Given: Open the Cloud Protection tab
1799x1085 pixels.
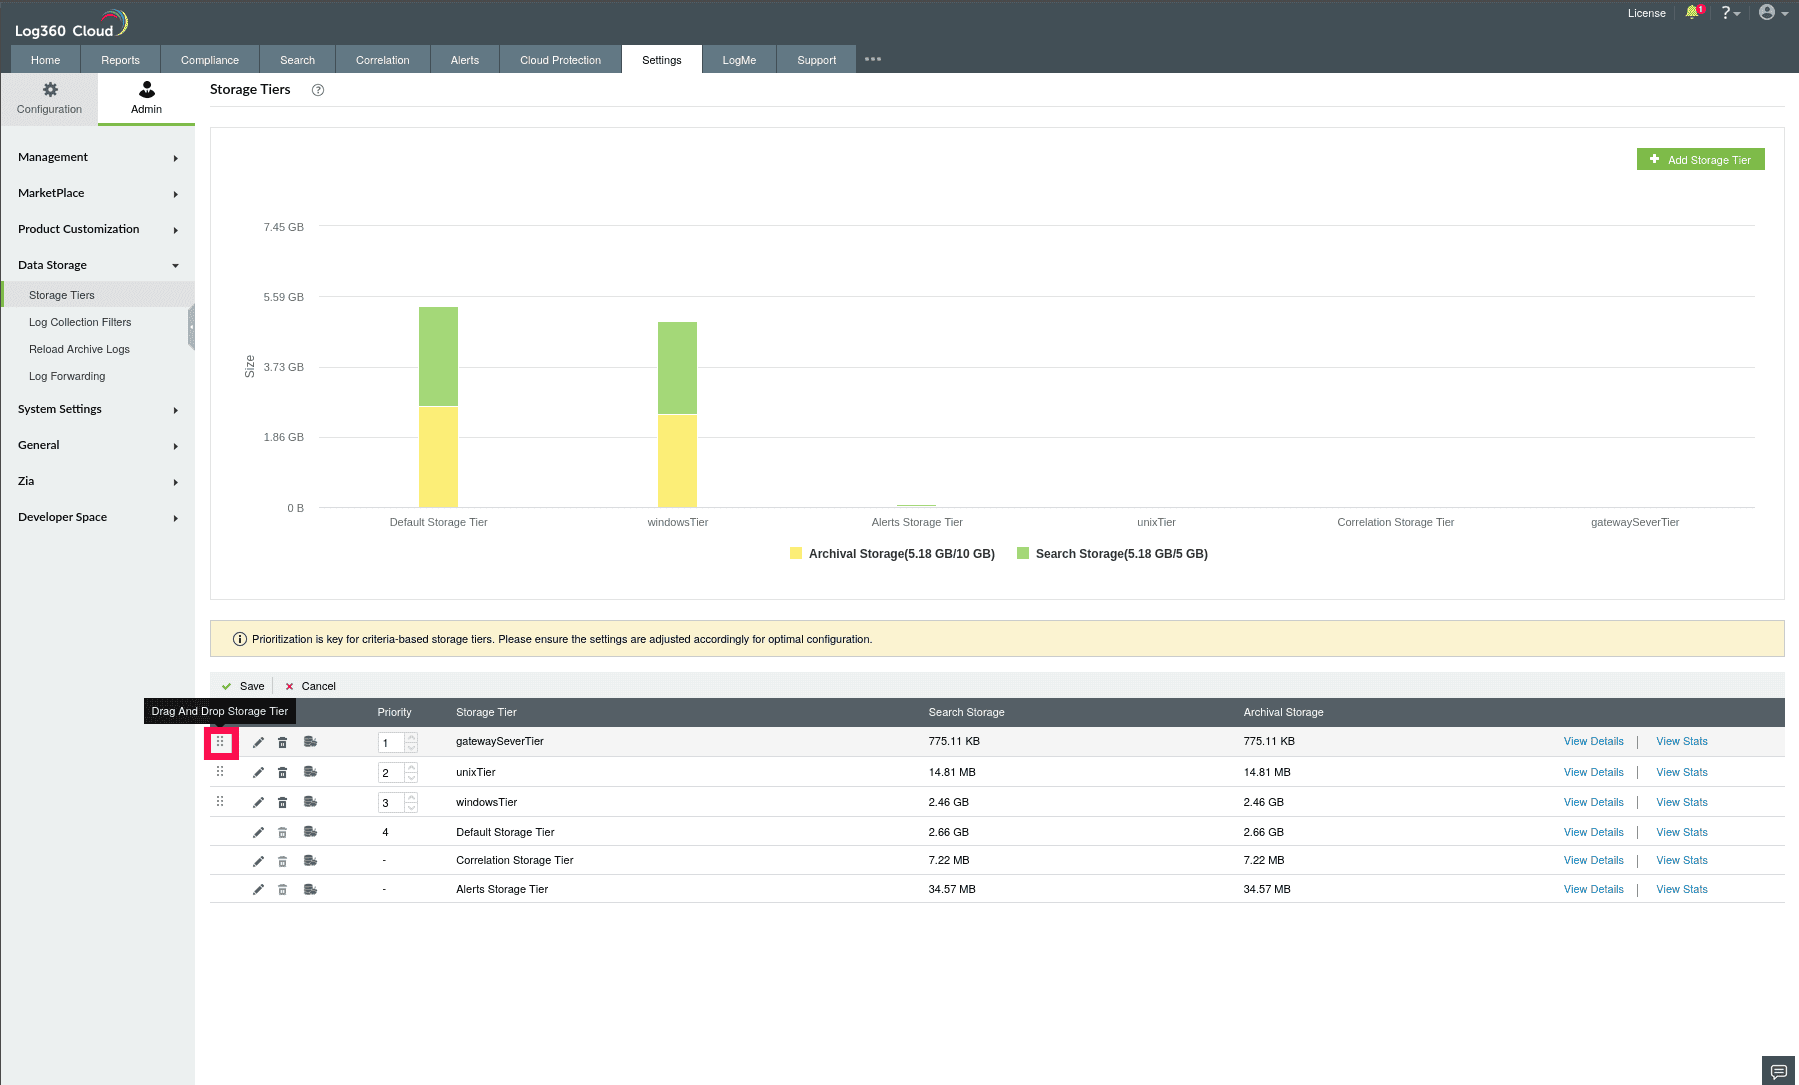Looking at the screenshot, I should click(559, 59).
